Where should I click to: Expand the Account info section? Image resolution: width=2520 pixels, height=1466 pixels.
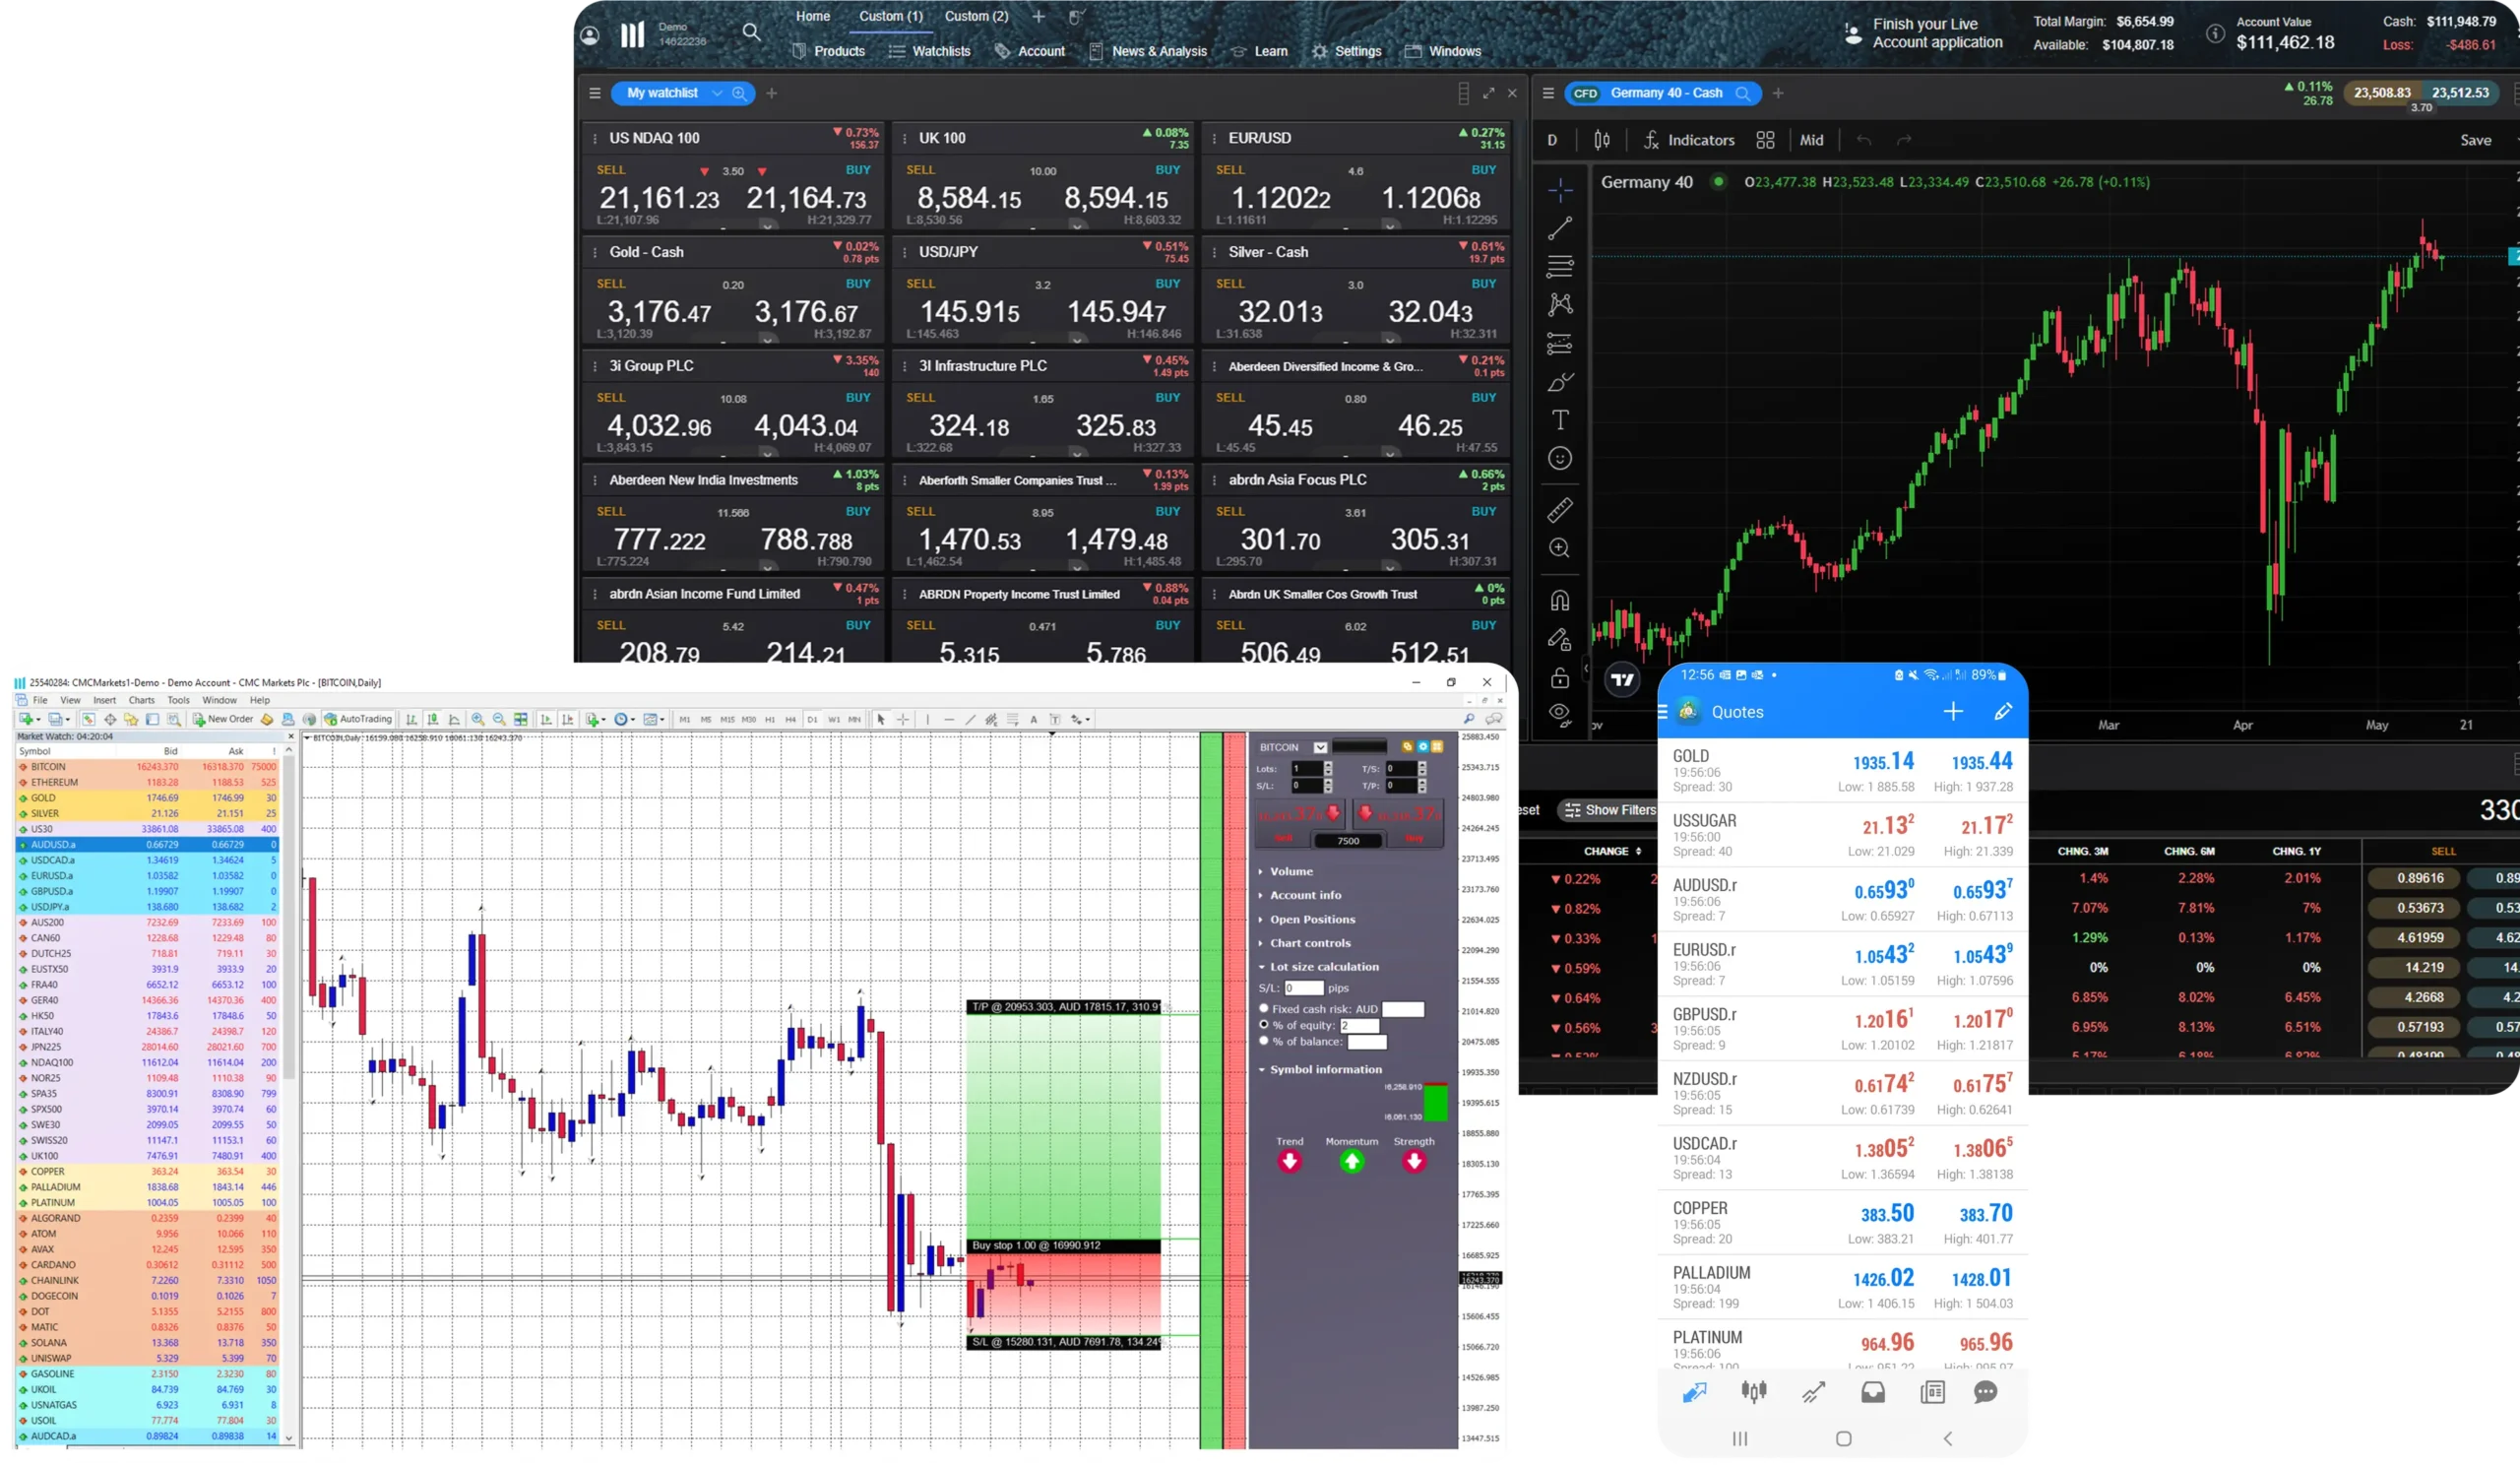click(1305, 895)
